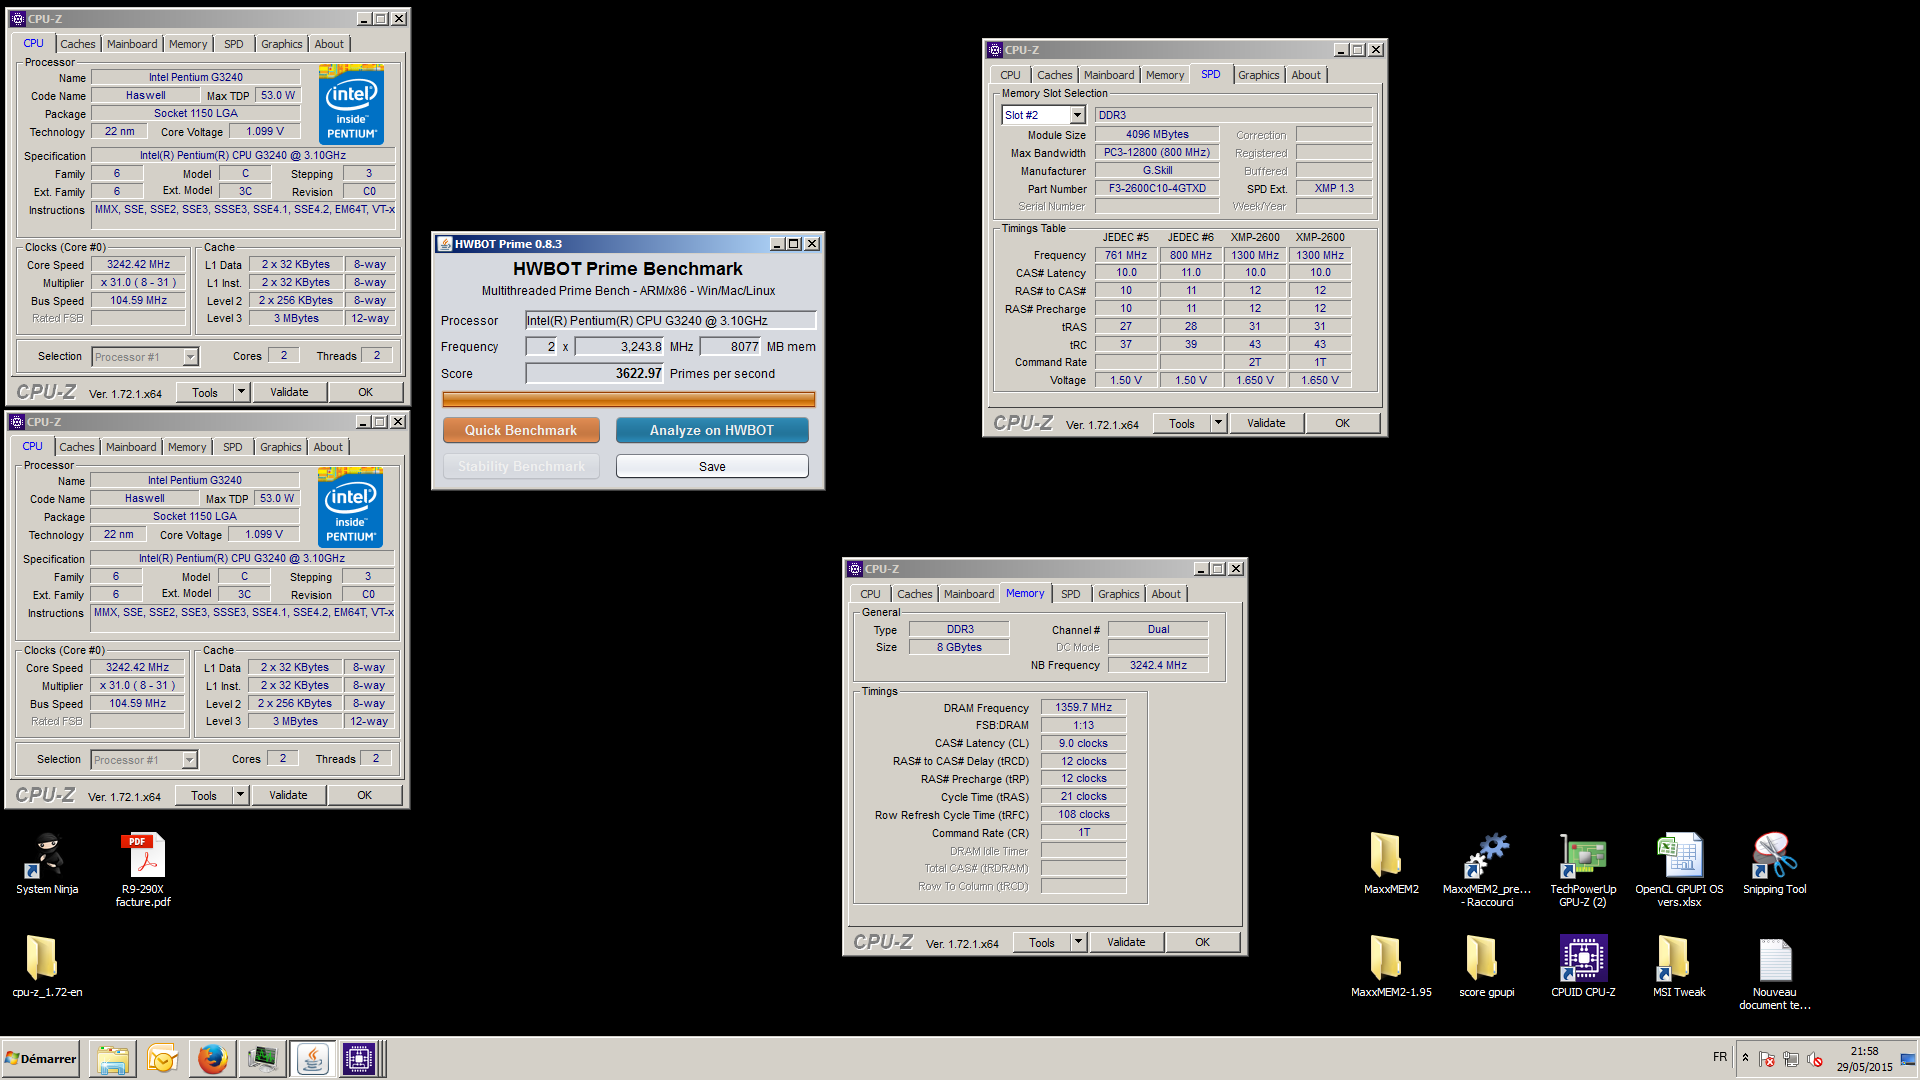Switch to SPD tab in CPU-Z Memory window
Viewport: 1920px width, 1080px height.
(1070, 594)
